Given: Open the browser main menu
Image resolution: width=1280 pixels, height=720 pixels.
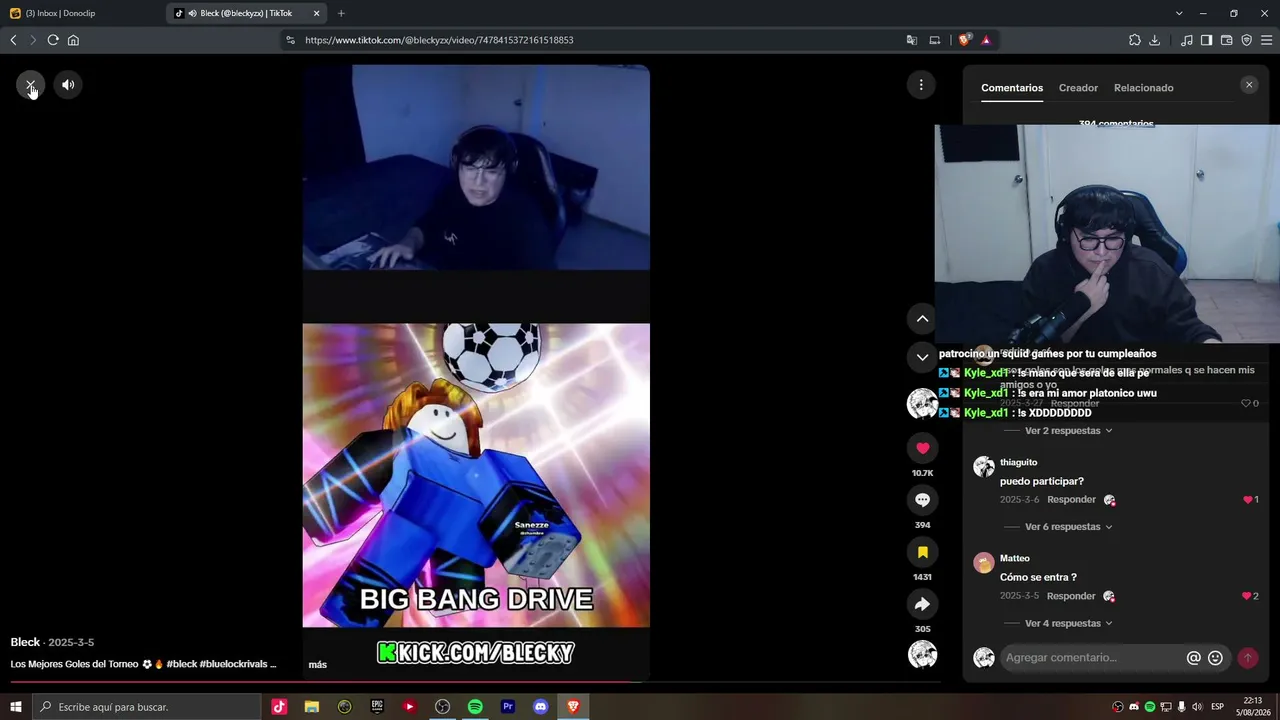Looking at the screenshot, I should (x=1267, y=40).
